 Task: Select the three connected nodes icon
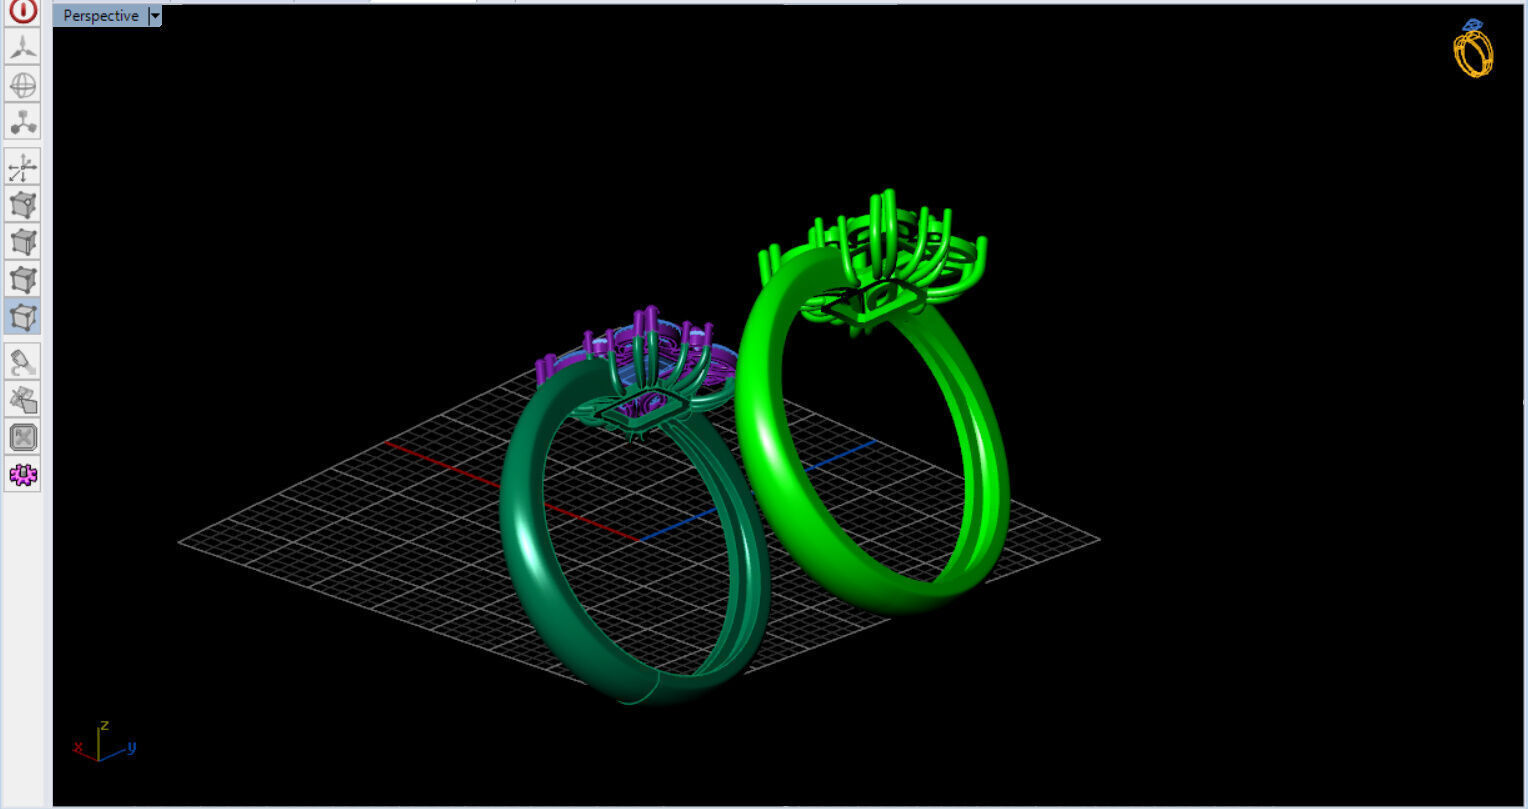[22, 122]
